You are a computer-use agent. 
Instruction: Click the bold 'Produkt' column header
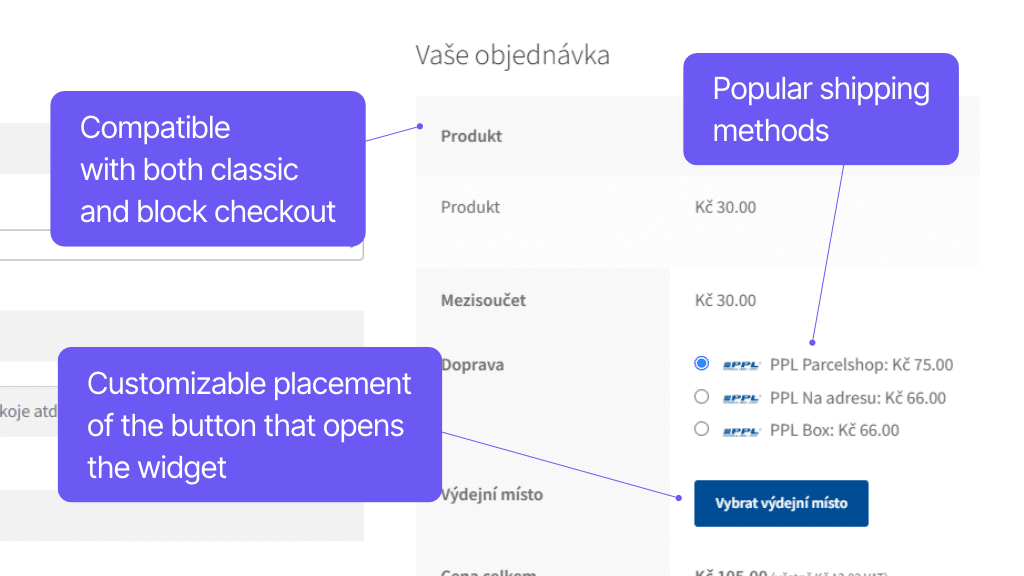tap(472, 136)
